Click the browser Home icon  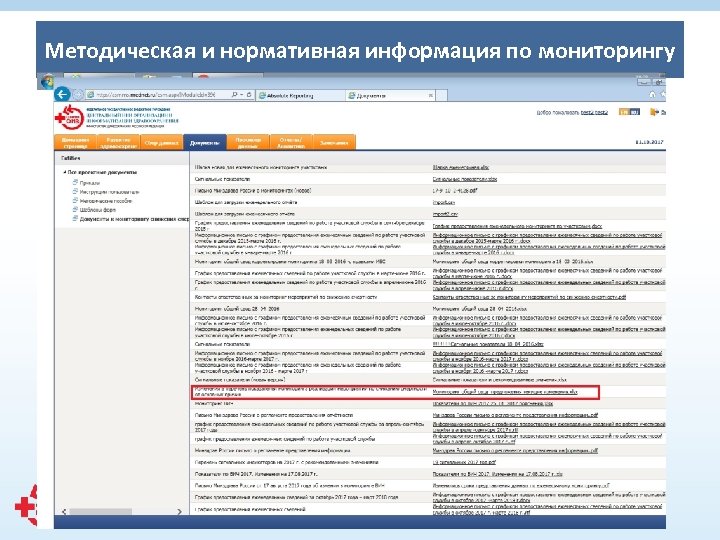(652, 94)
